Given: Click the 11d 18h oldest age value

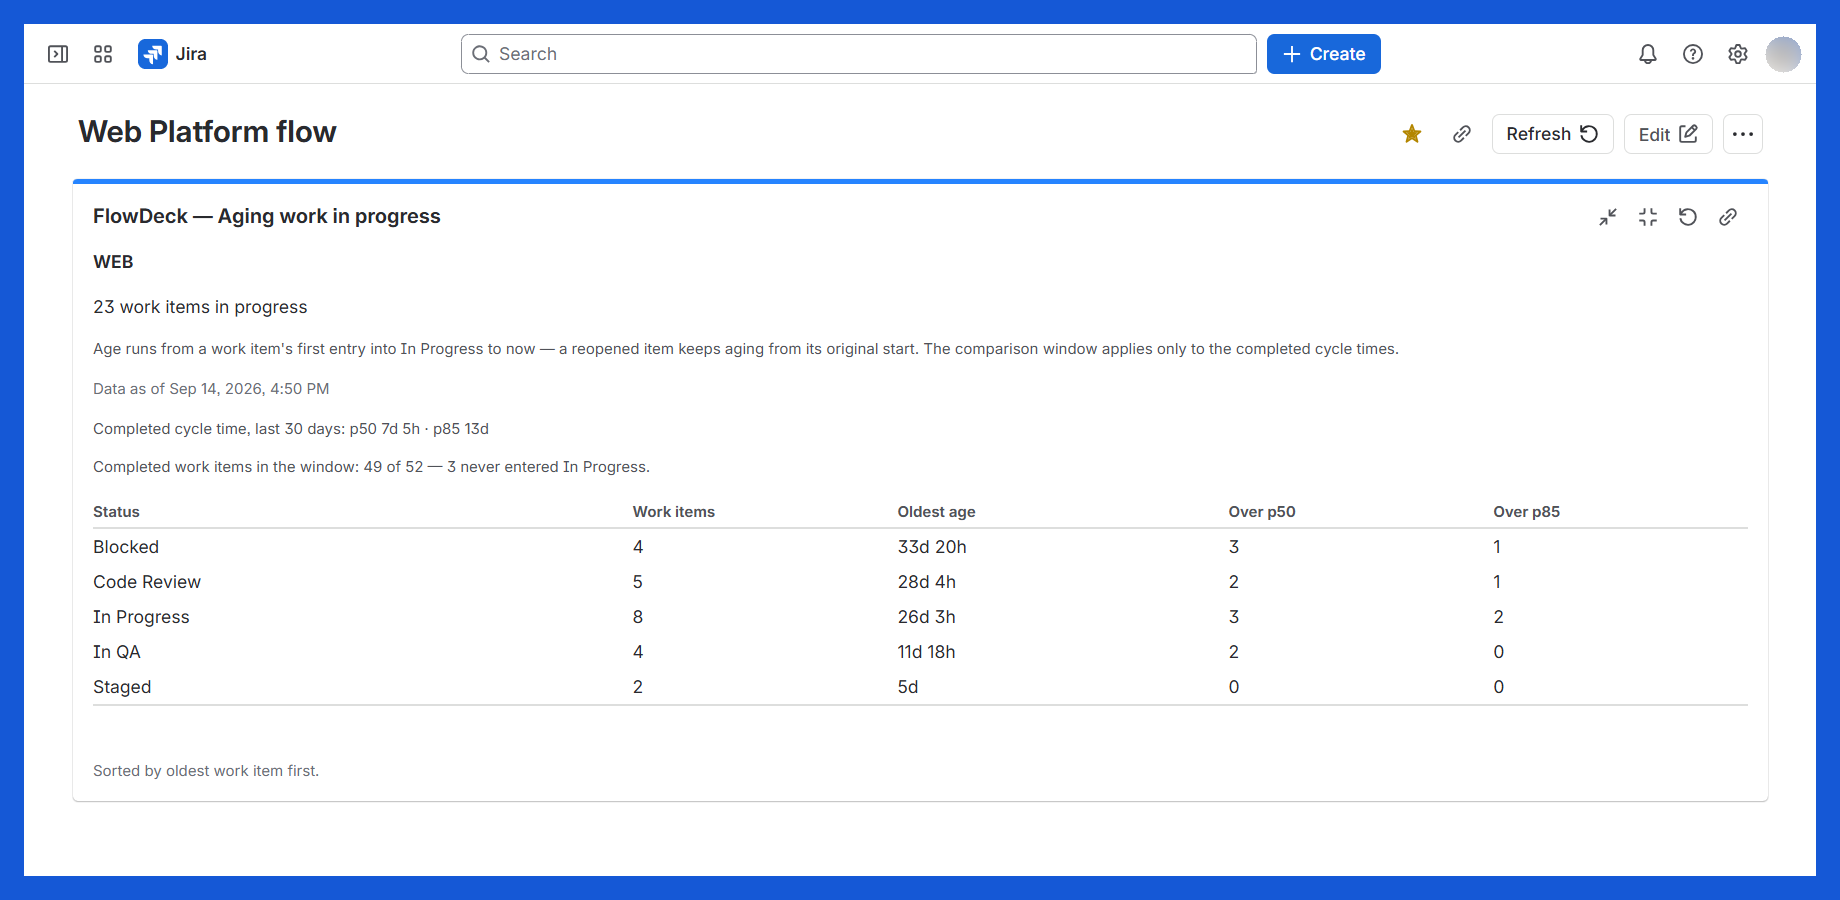Looking at the screenshot, I should [926, 652].
